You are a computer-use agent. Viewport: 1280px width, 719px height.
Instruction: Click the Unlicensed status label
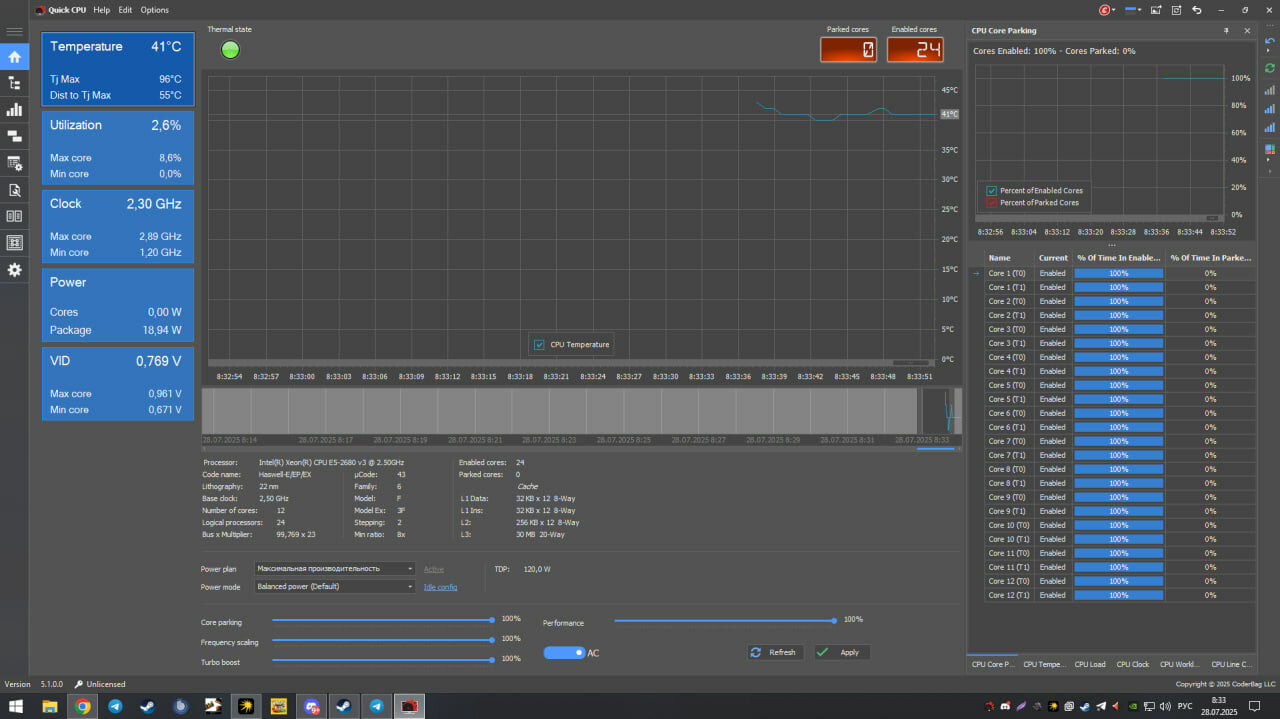[x=106, y=684]
